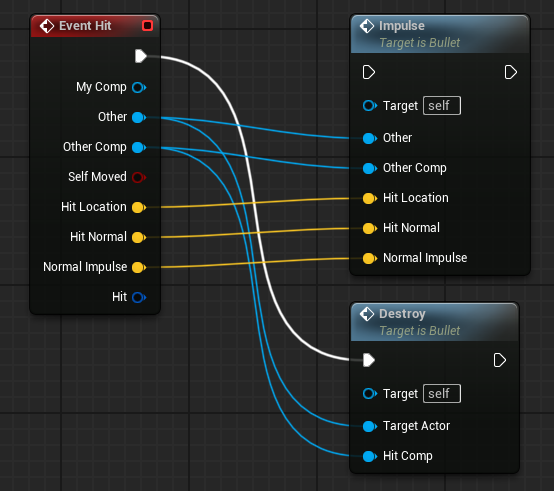Screen dimensions: 554x491
Task: Click the Hit Location output pin on Event Hit
Action: point(139,207)
